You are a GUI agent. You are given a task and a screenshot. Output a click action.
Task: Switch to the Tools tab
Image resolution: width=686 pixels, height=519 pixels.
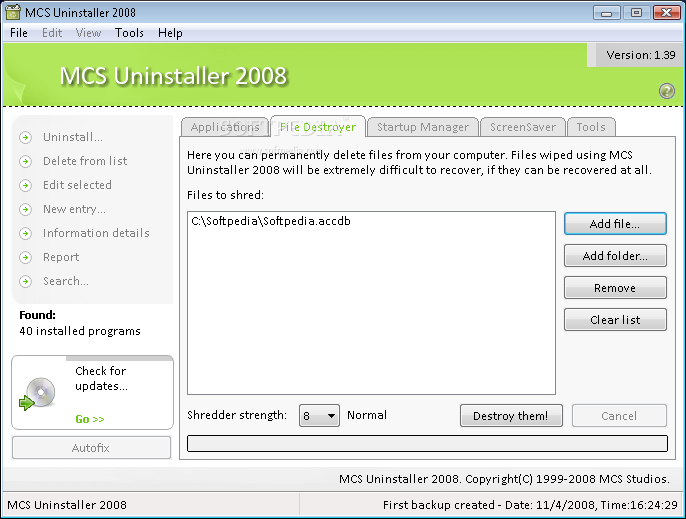pos(591,127)
